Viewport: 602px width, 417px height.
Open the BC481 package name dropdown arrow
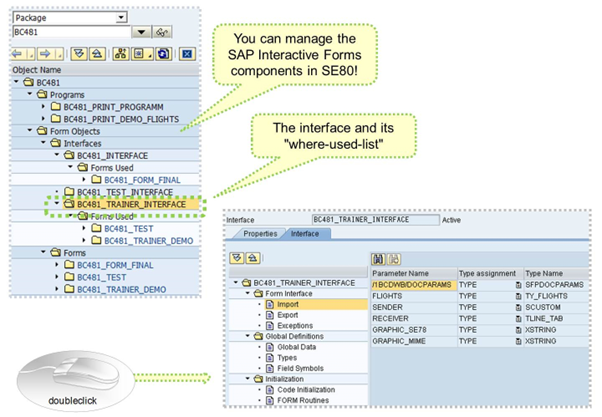pyautogui.click(x=142, y=33)
